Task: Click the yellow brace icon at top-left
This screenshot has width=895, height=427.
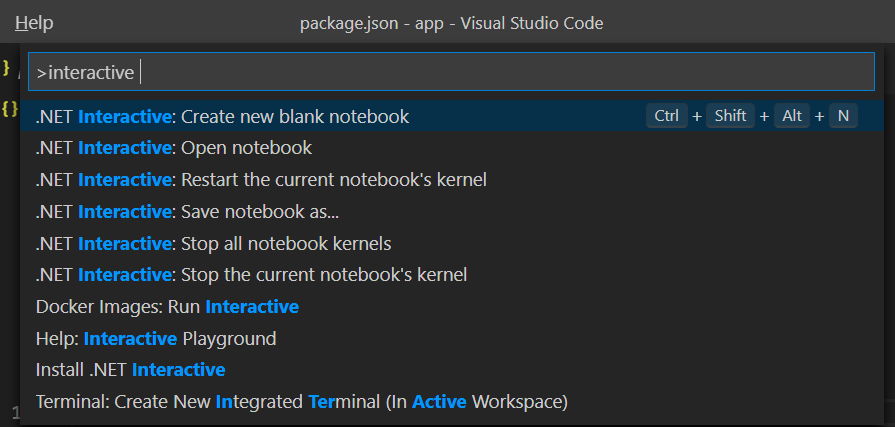Action: [7, 67]
